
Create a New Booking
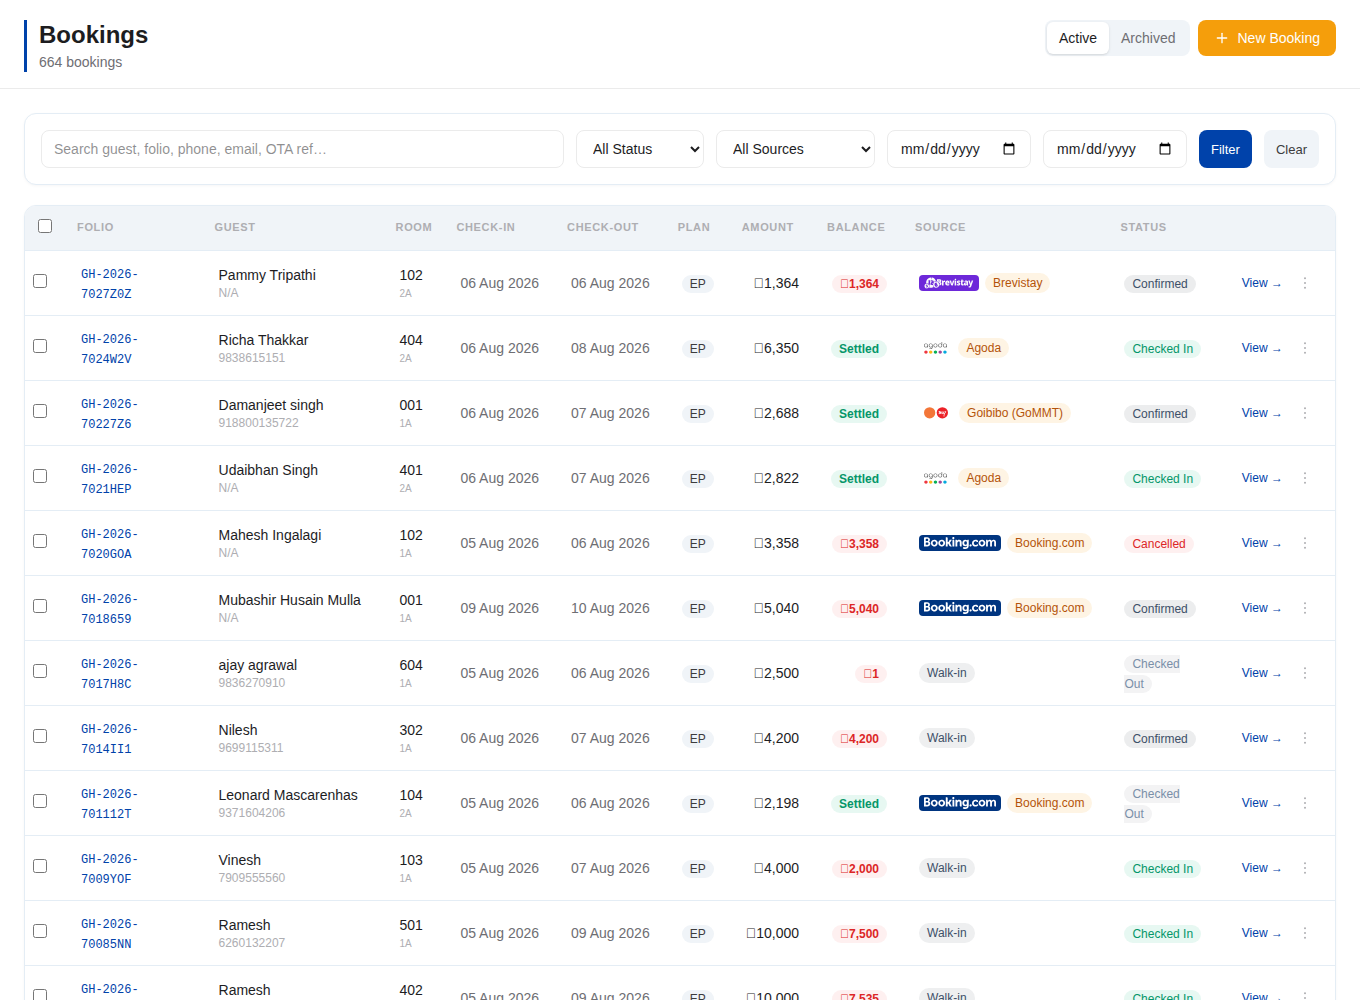(1267, 38)
